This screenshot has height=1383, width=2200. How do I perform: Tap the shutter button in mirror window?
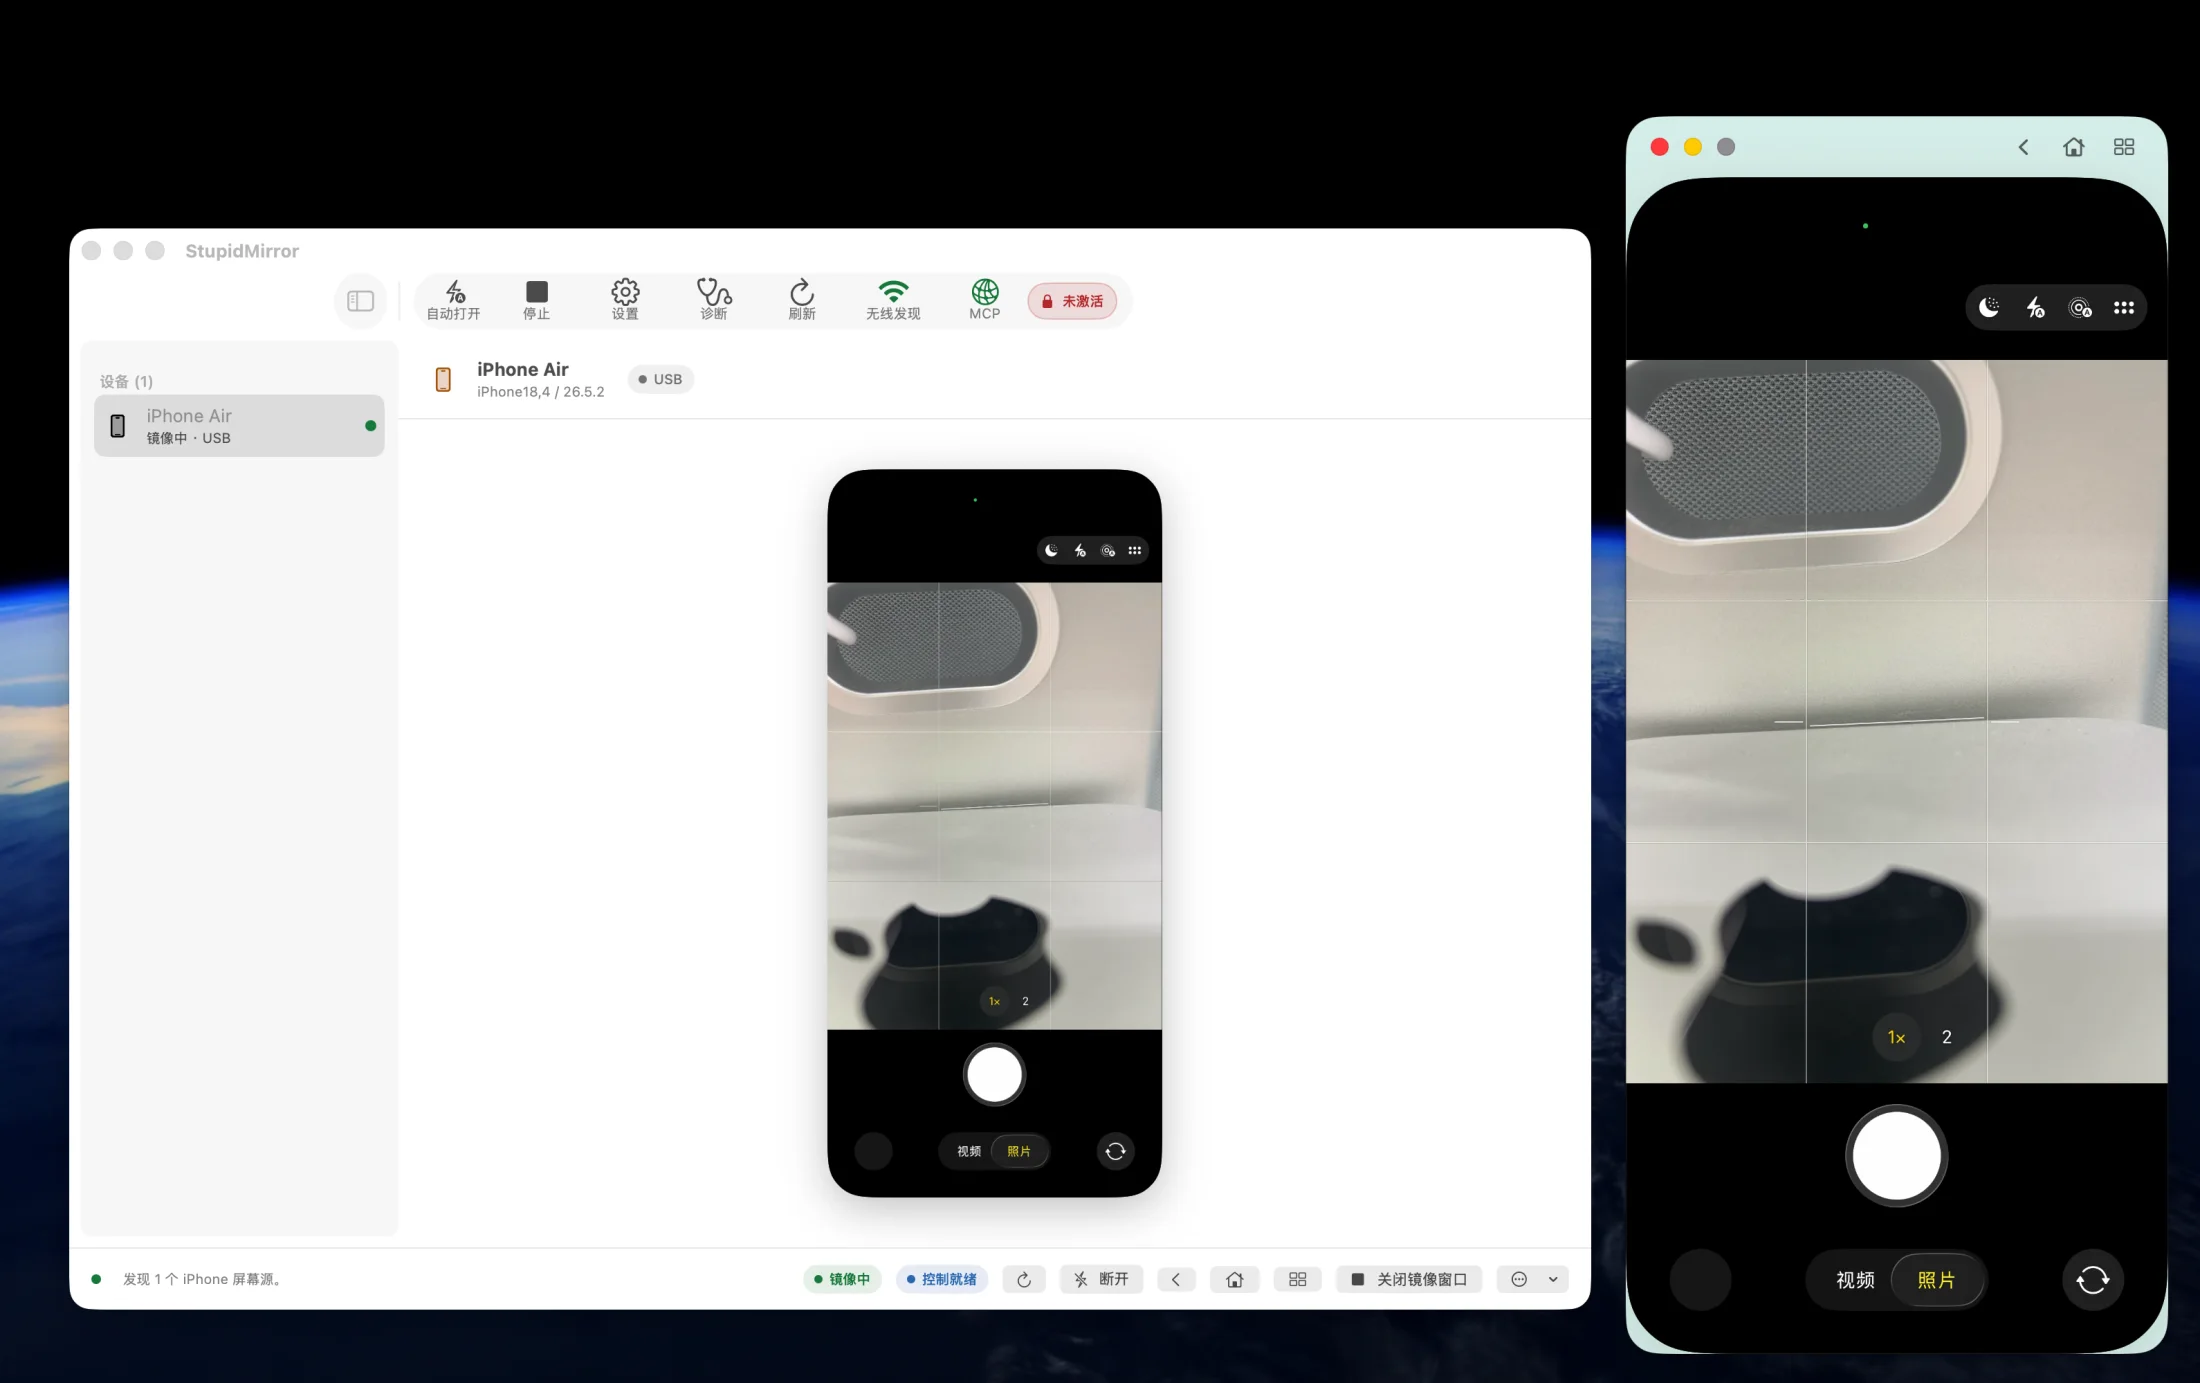(x=1896, y=1156)
